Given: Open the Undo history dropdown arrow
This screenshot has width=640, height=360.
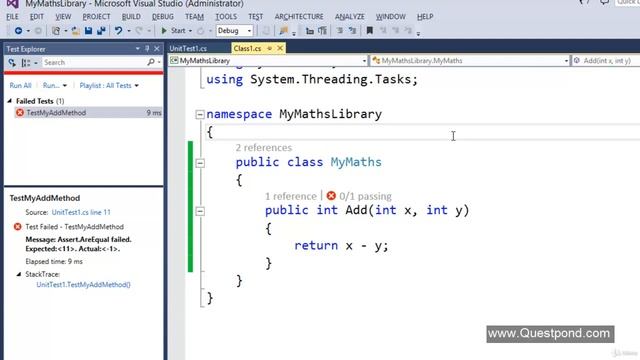Looking at the screenshot, I should click(x=129, y=31).
